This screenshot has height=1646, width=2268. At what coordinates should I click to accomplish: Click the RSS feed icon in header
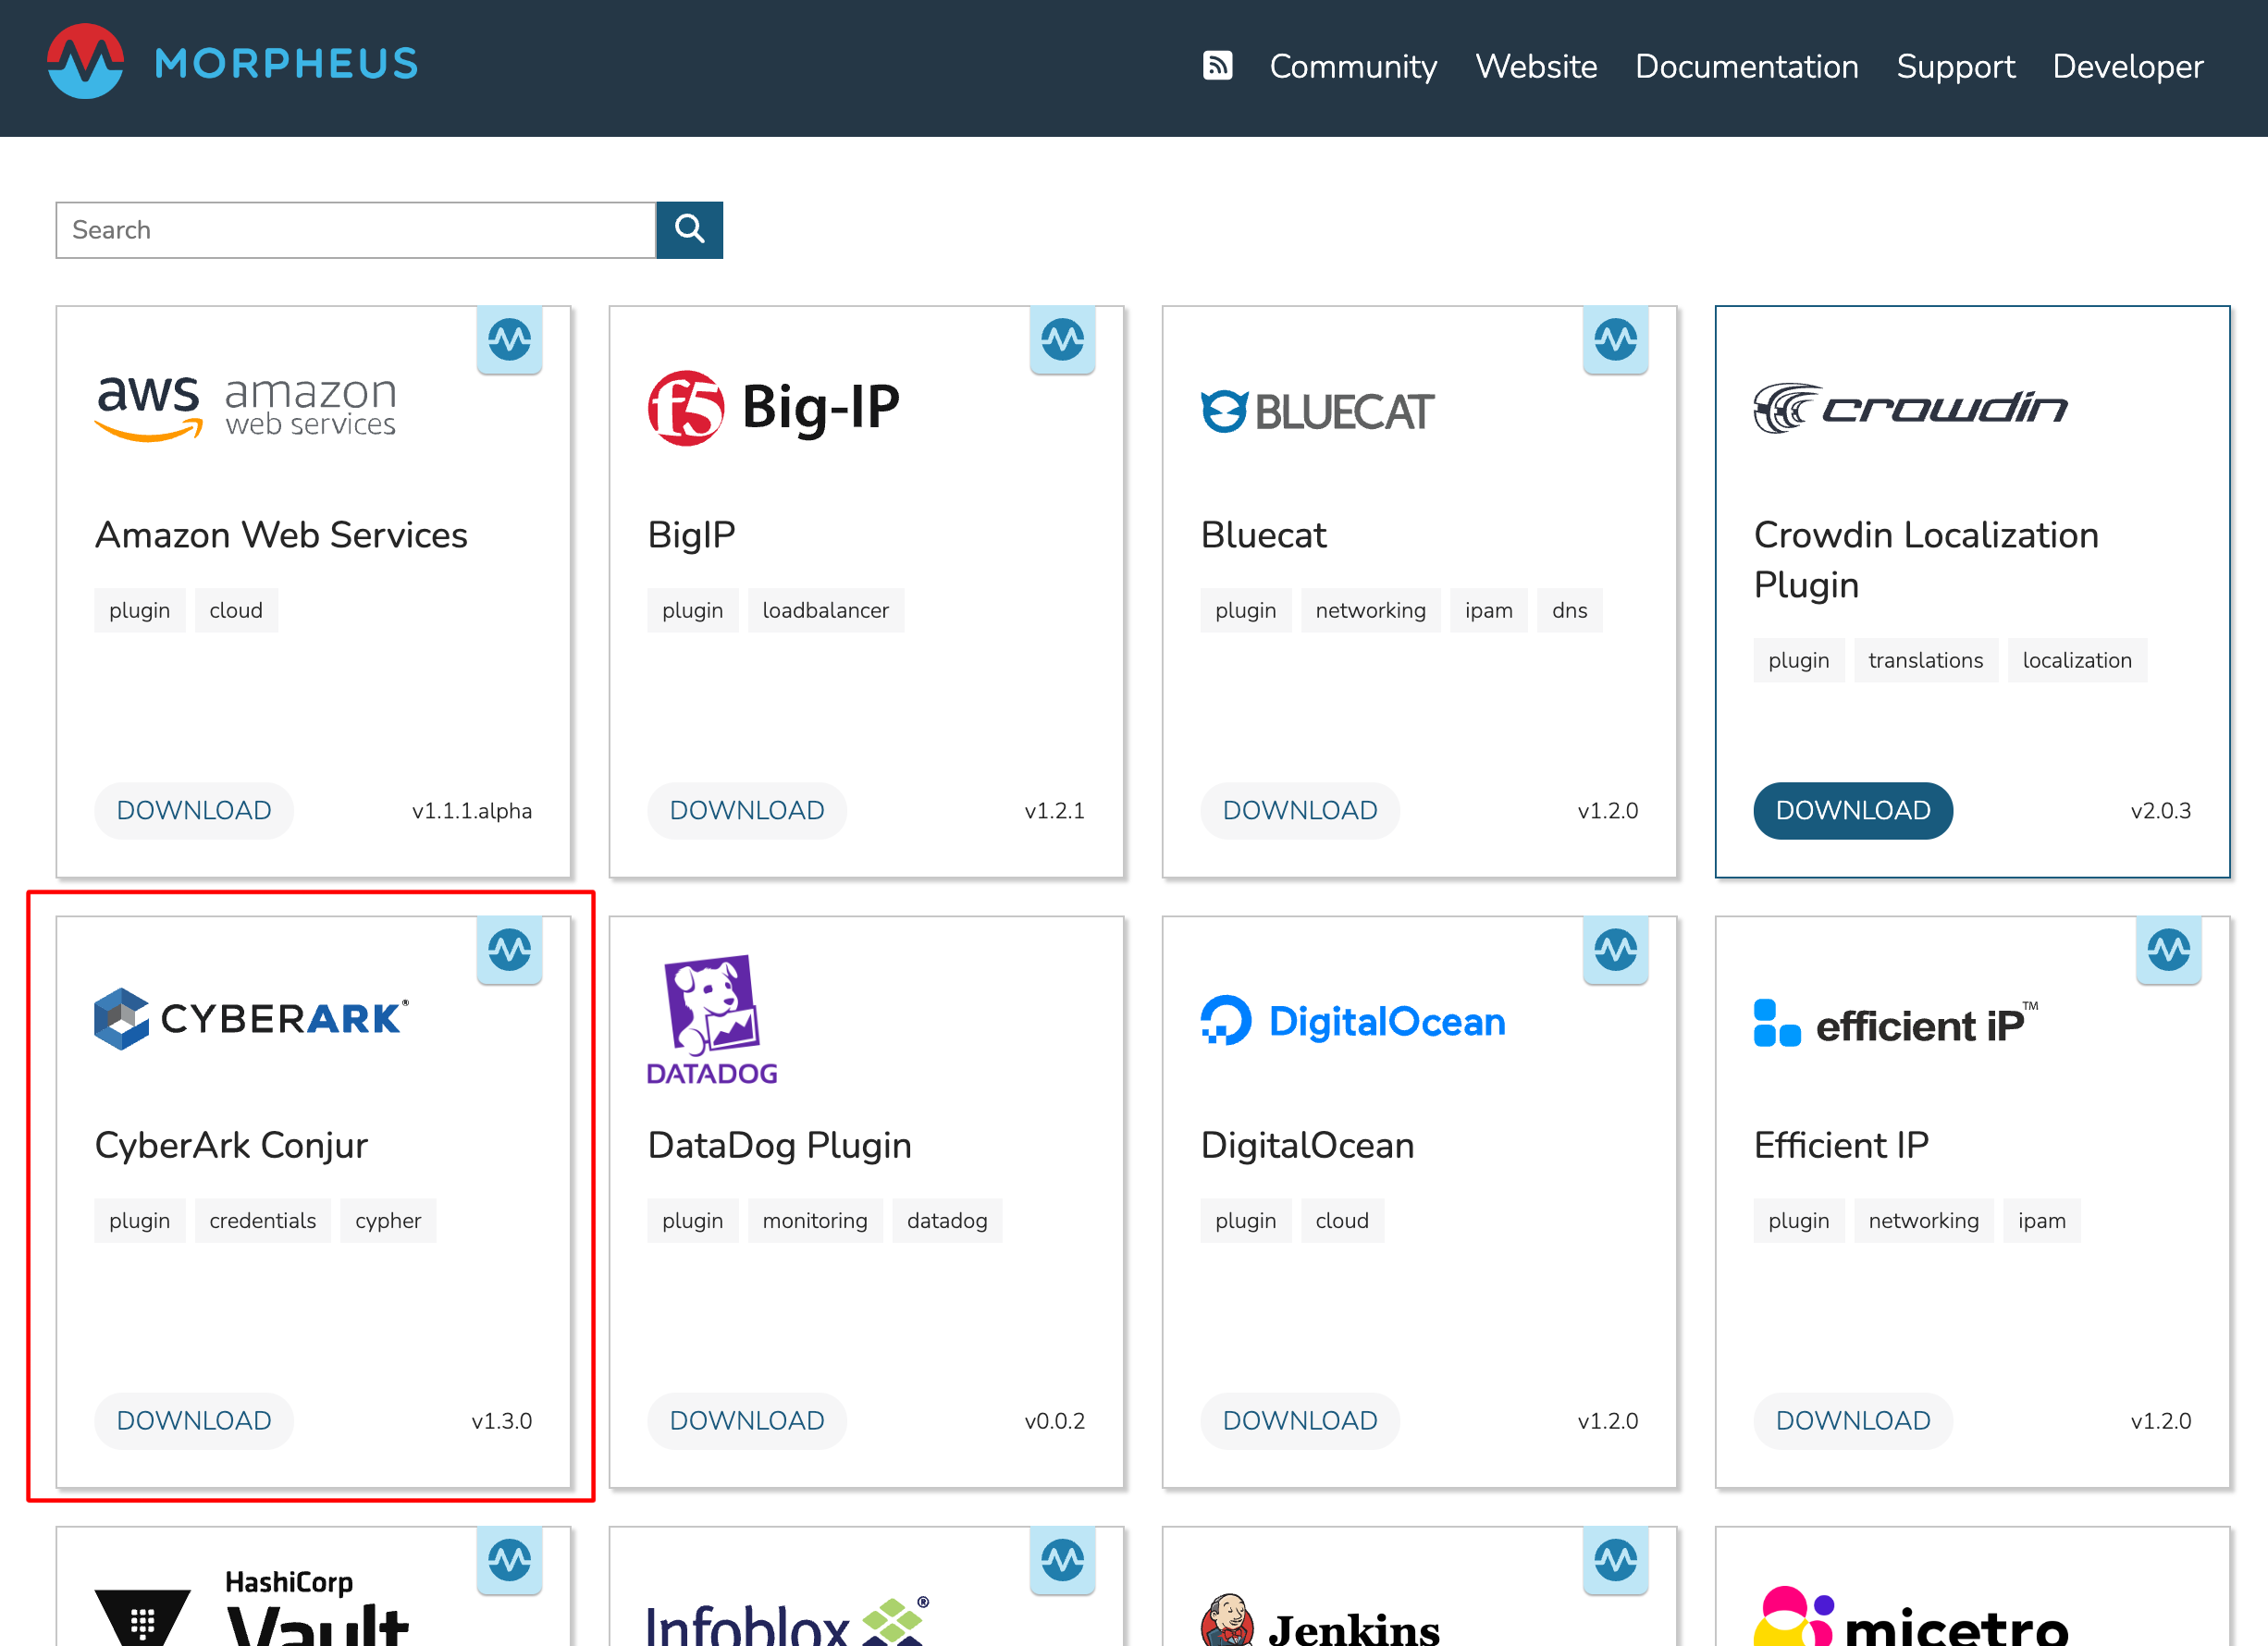(1216, 66)
